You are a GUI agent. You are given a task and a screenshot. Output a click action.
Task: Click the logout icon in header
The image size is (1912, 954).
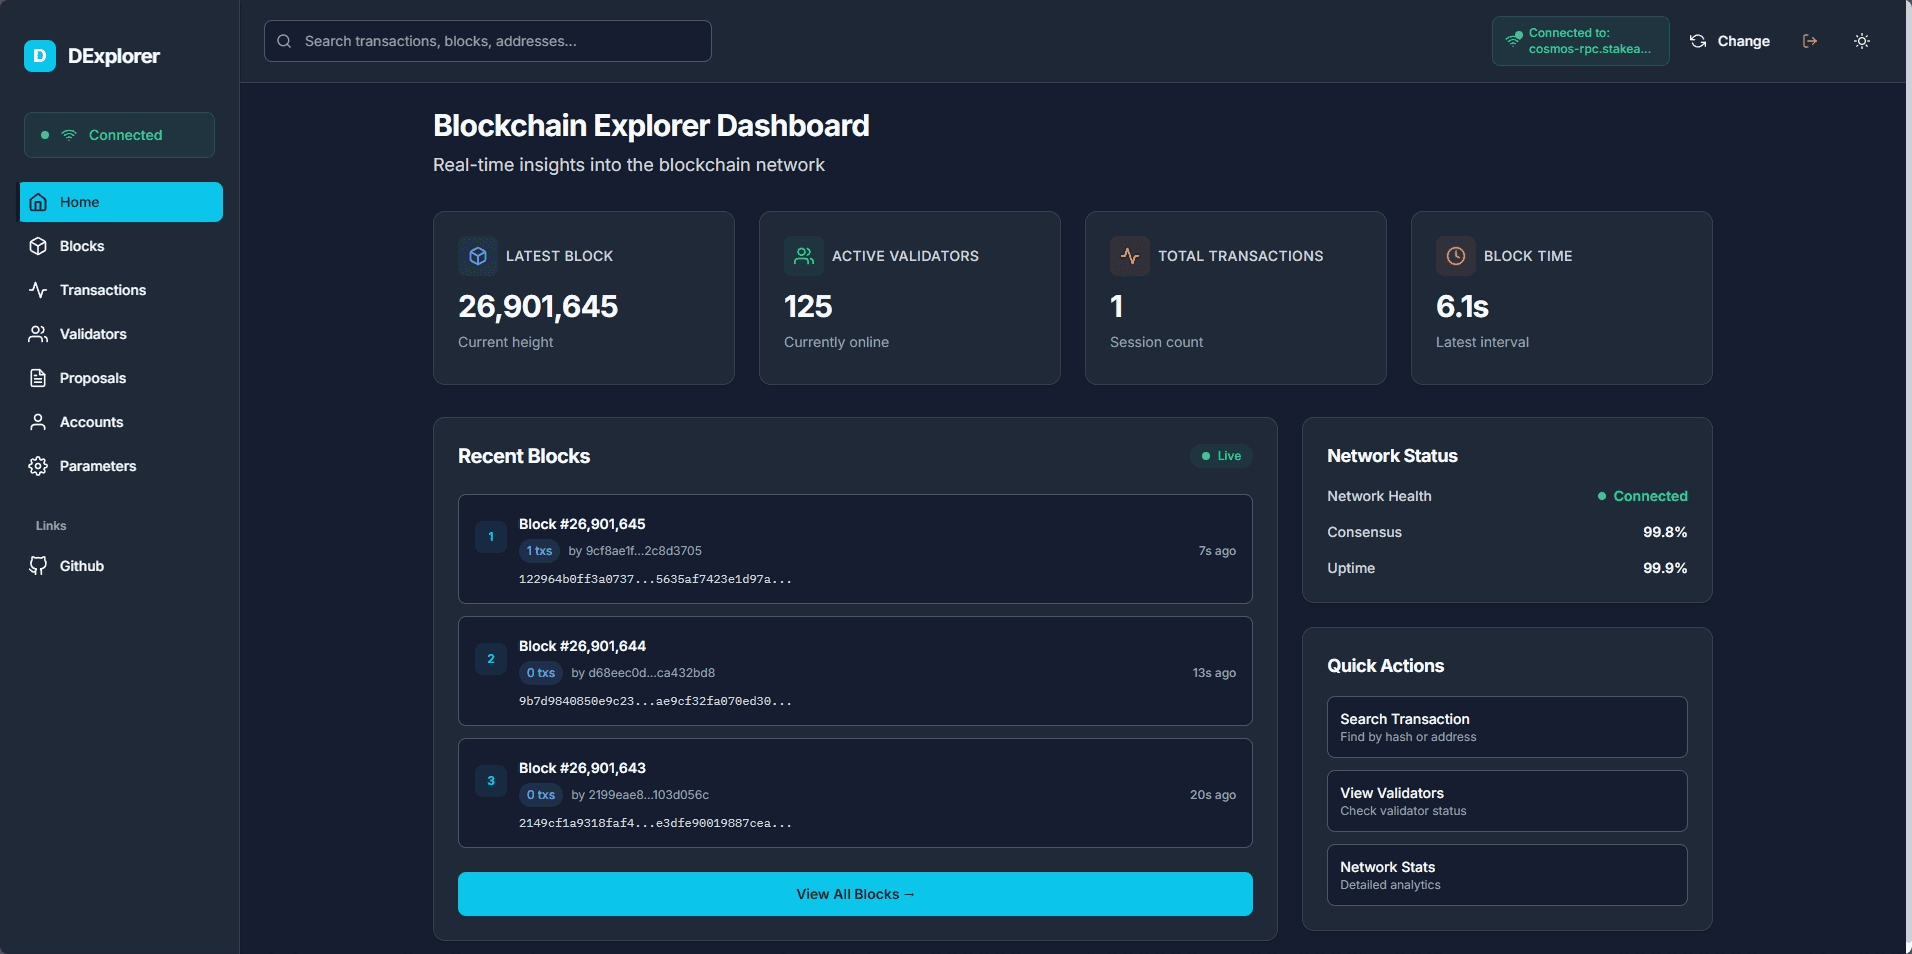pyautogui.click(x=1809, y=41)
